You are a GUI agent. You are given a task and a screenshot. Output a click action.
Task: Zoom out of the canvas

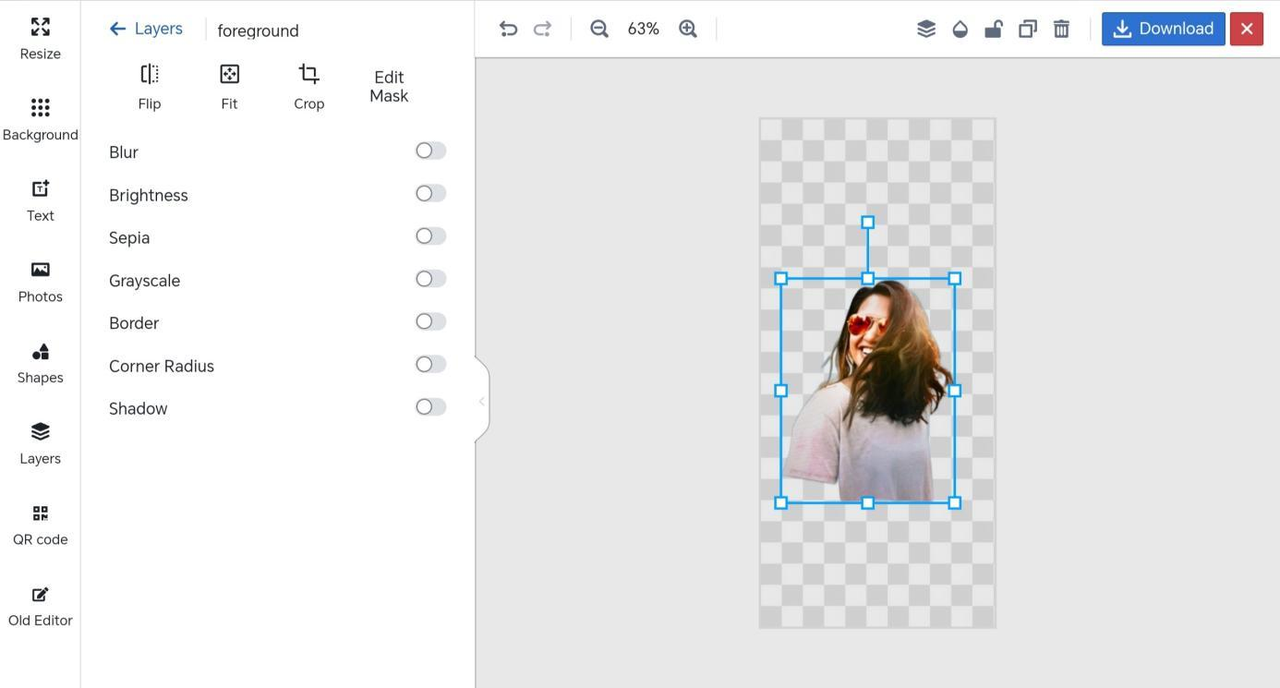tap(599, 29)
